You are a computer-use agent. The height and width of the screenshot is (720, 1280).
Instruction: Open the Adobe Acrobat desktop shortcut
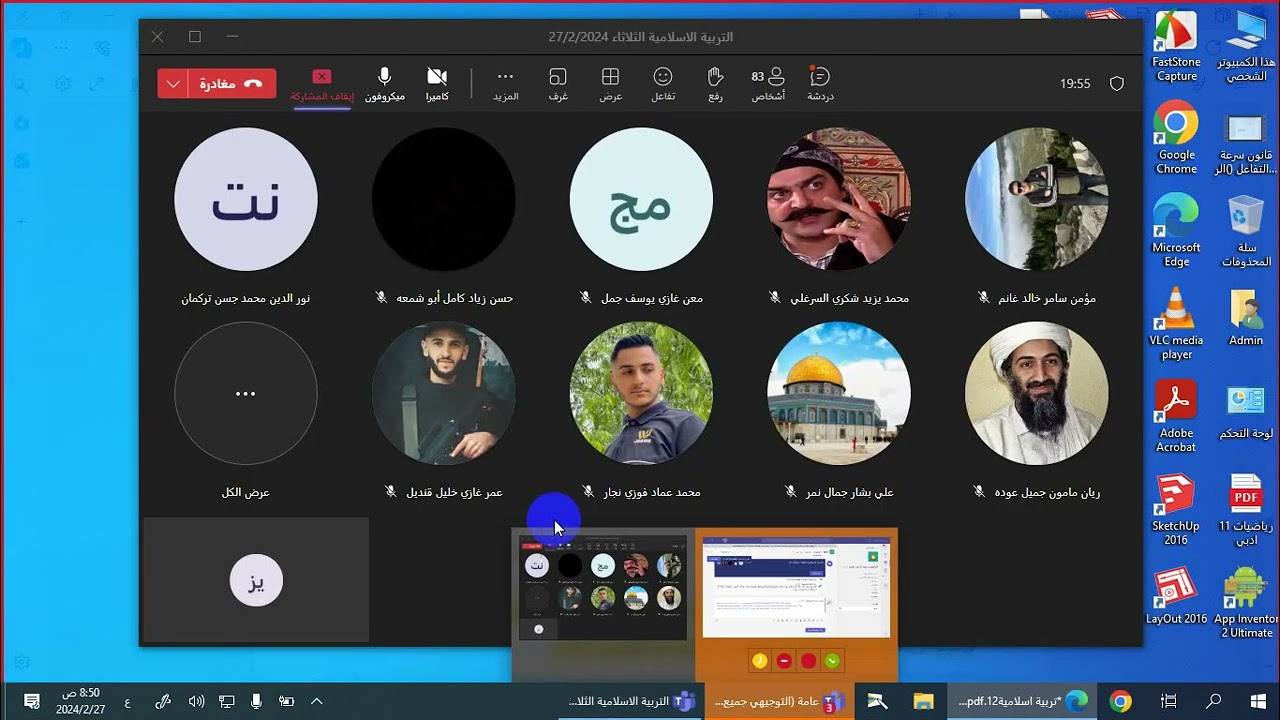[x=1177, y=417]
